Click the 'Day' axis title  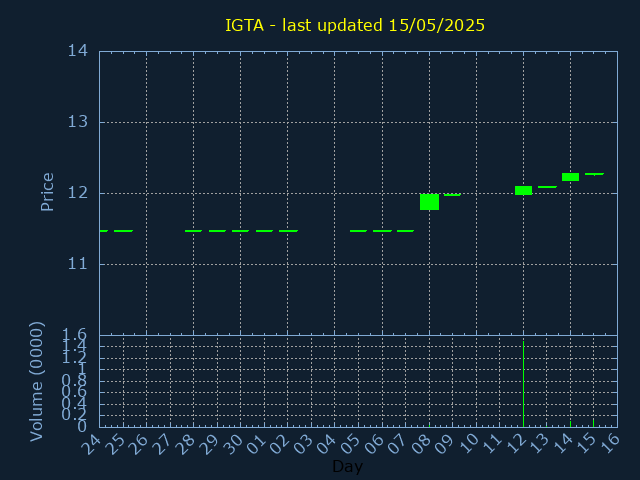click(x=347, y=466)
